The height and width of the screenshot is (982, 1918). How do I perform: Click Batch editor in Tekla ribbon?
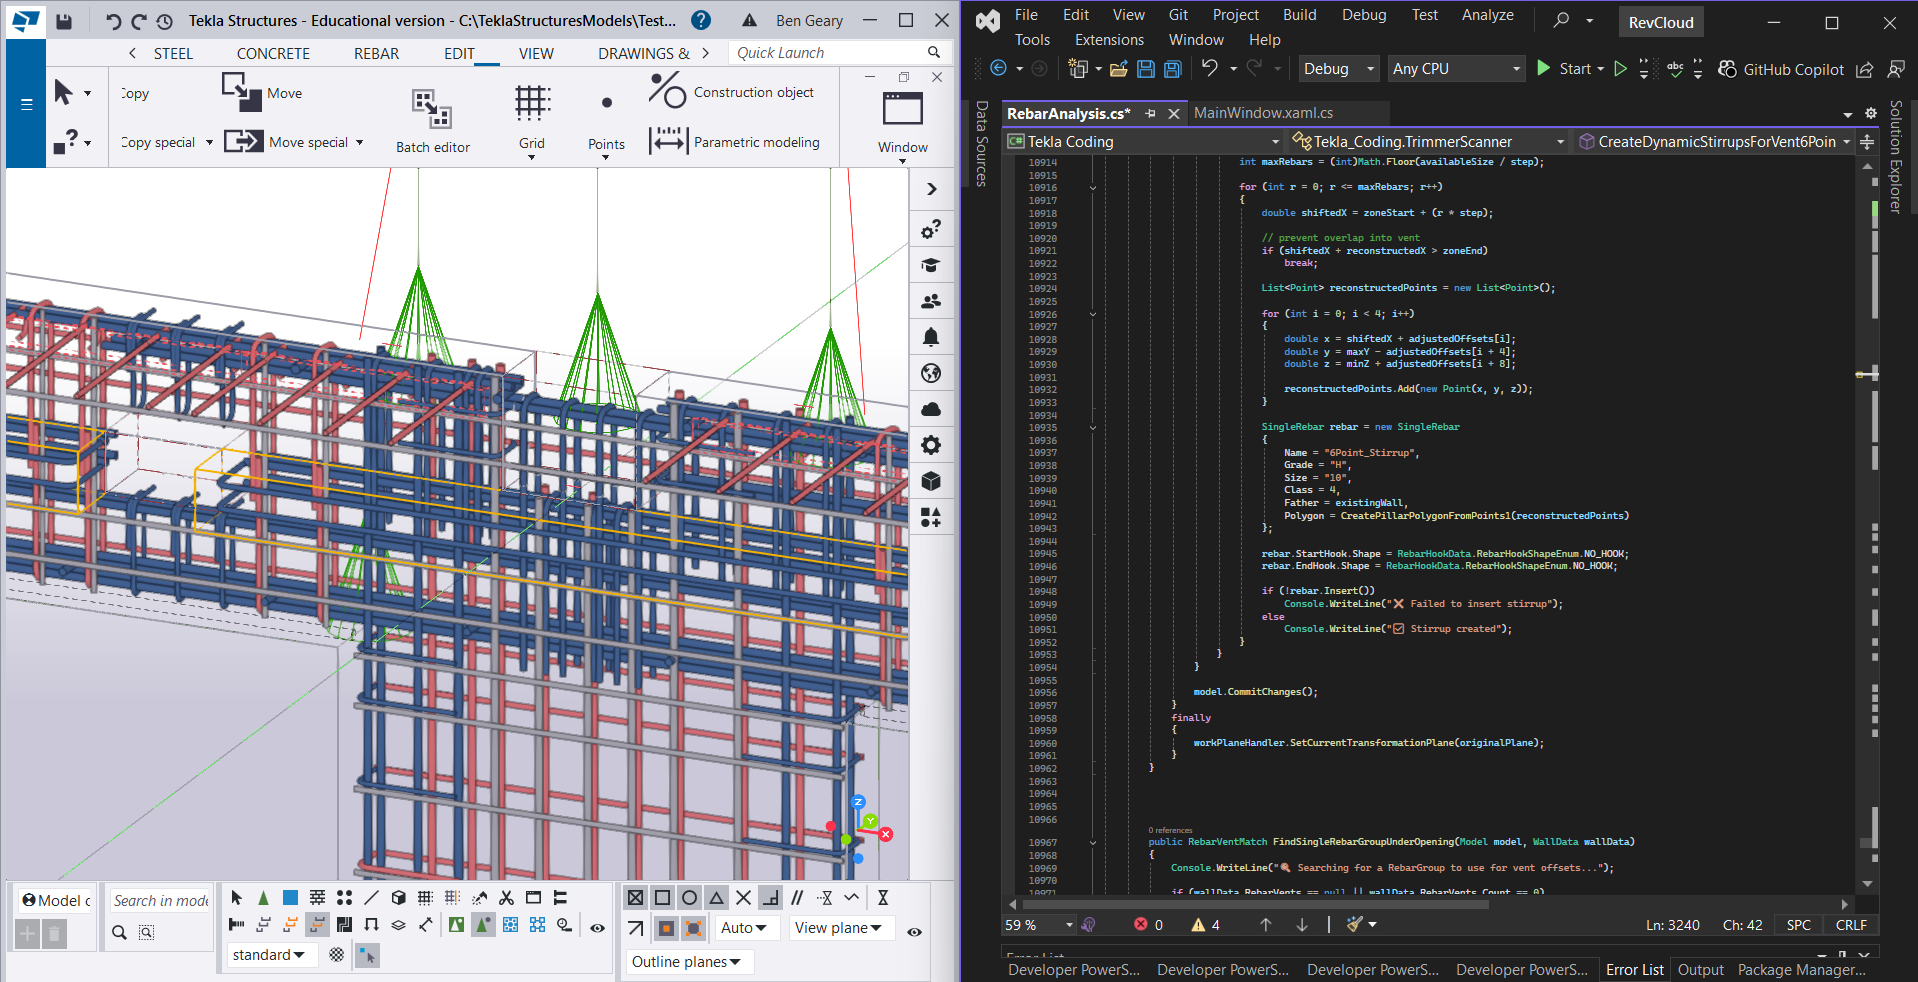coord(433,121)
